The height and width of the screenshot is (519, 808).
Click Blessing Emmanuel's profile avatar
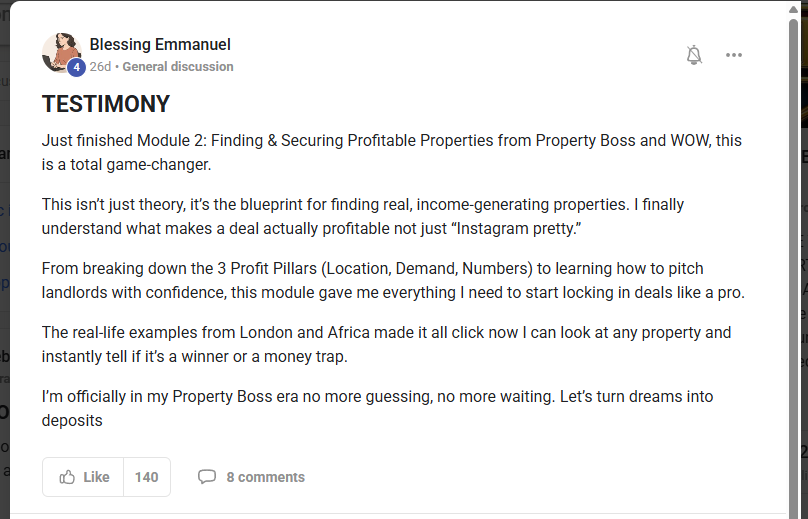[60, 50]
